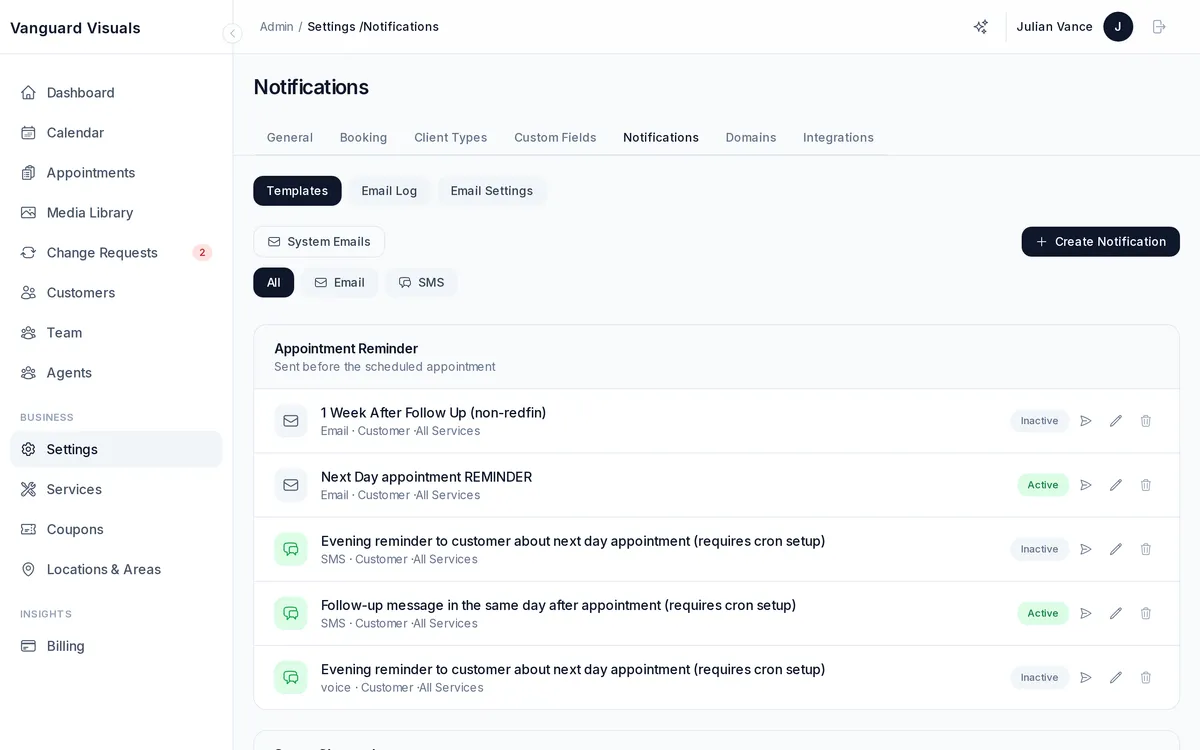Filter templates by Email
1200x750 pixels.
click(339, 283)
